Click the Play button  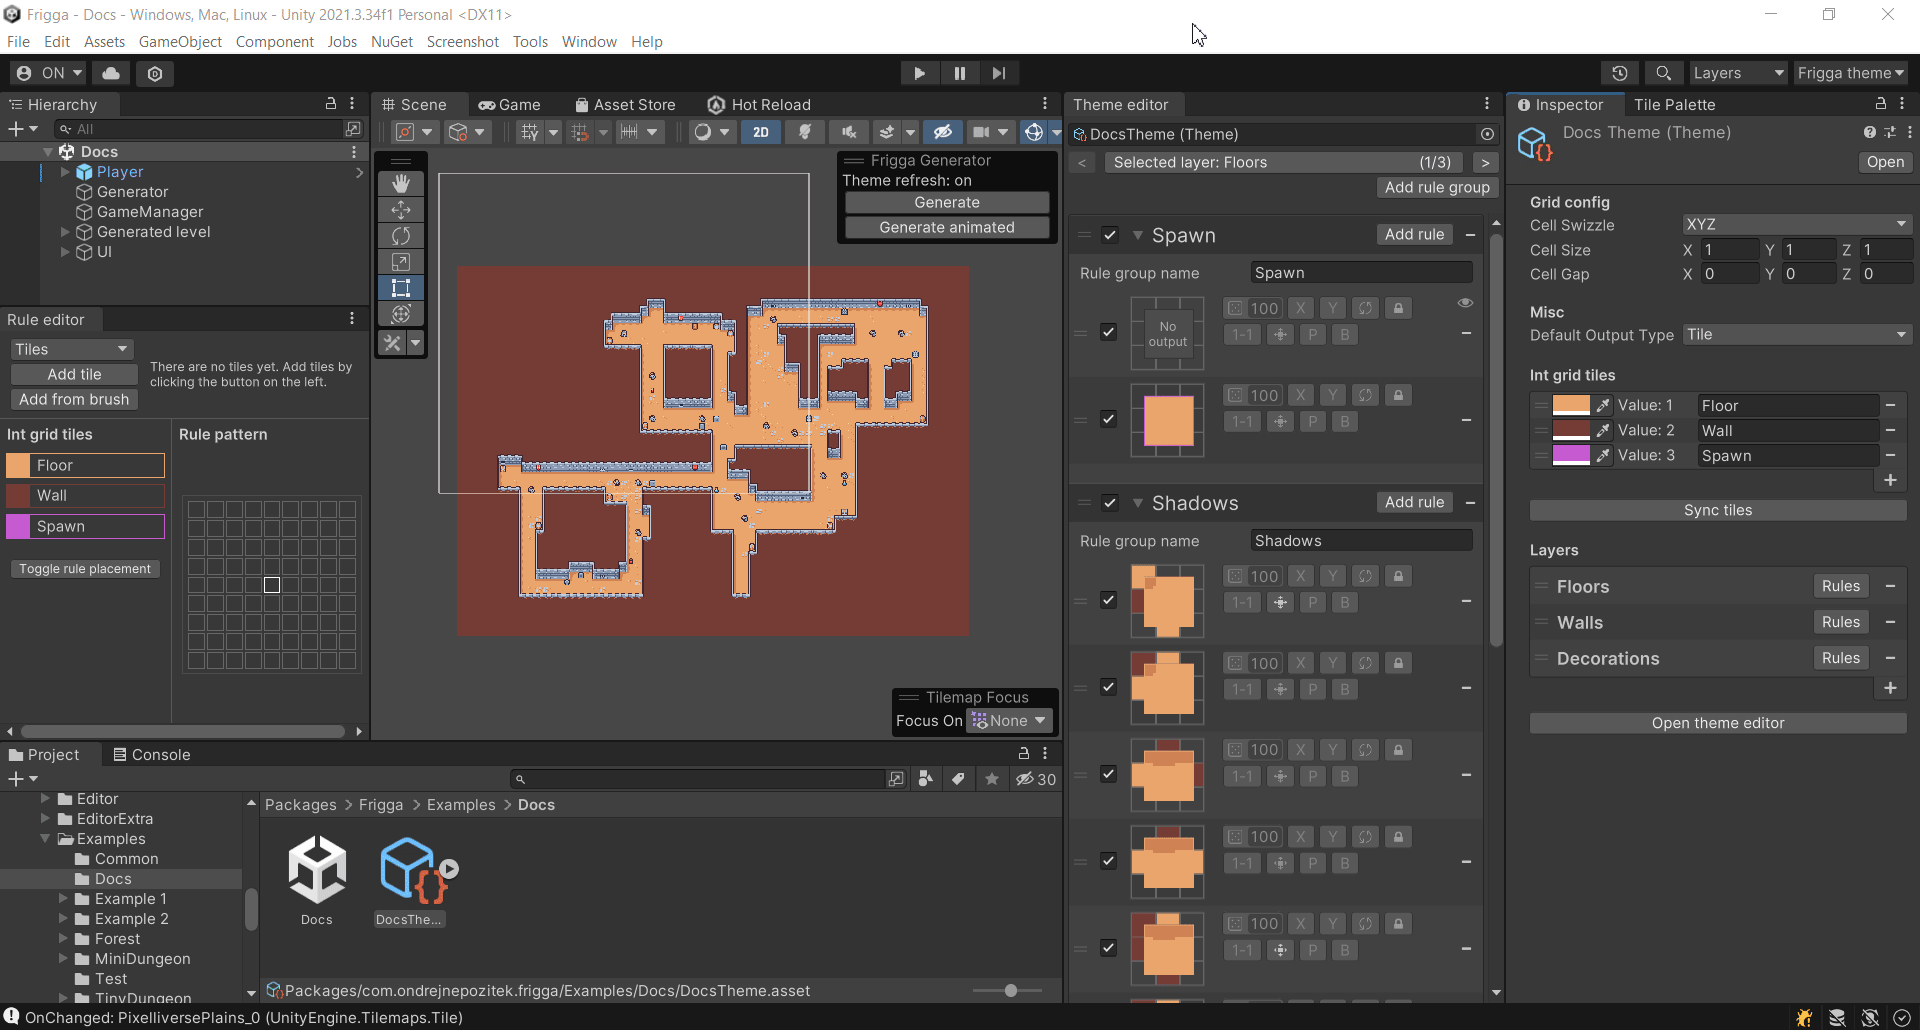click(919, 73)
